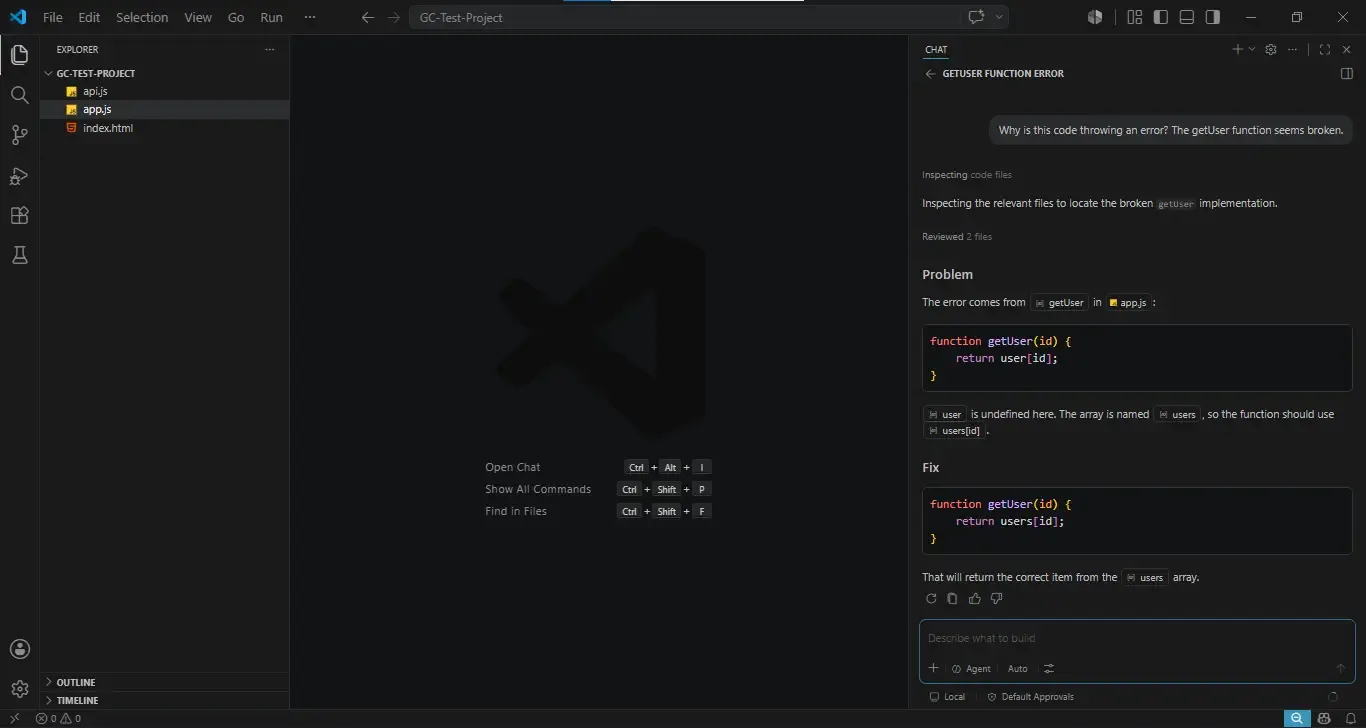
Task: Open index.html in the explorer
Action: coord(164,128)
